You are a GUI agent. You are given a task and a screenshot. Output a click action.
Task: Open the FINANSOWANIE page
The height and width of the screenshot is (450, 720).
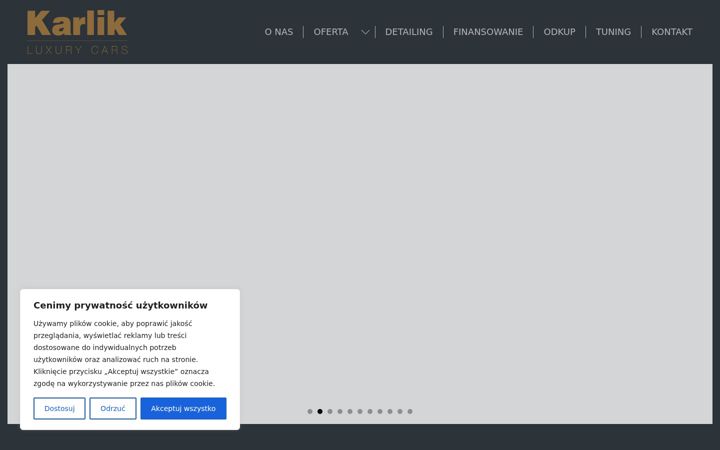coord(488,32)
